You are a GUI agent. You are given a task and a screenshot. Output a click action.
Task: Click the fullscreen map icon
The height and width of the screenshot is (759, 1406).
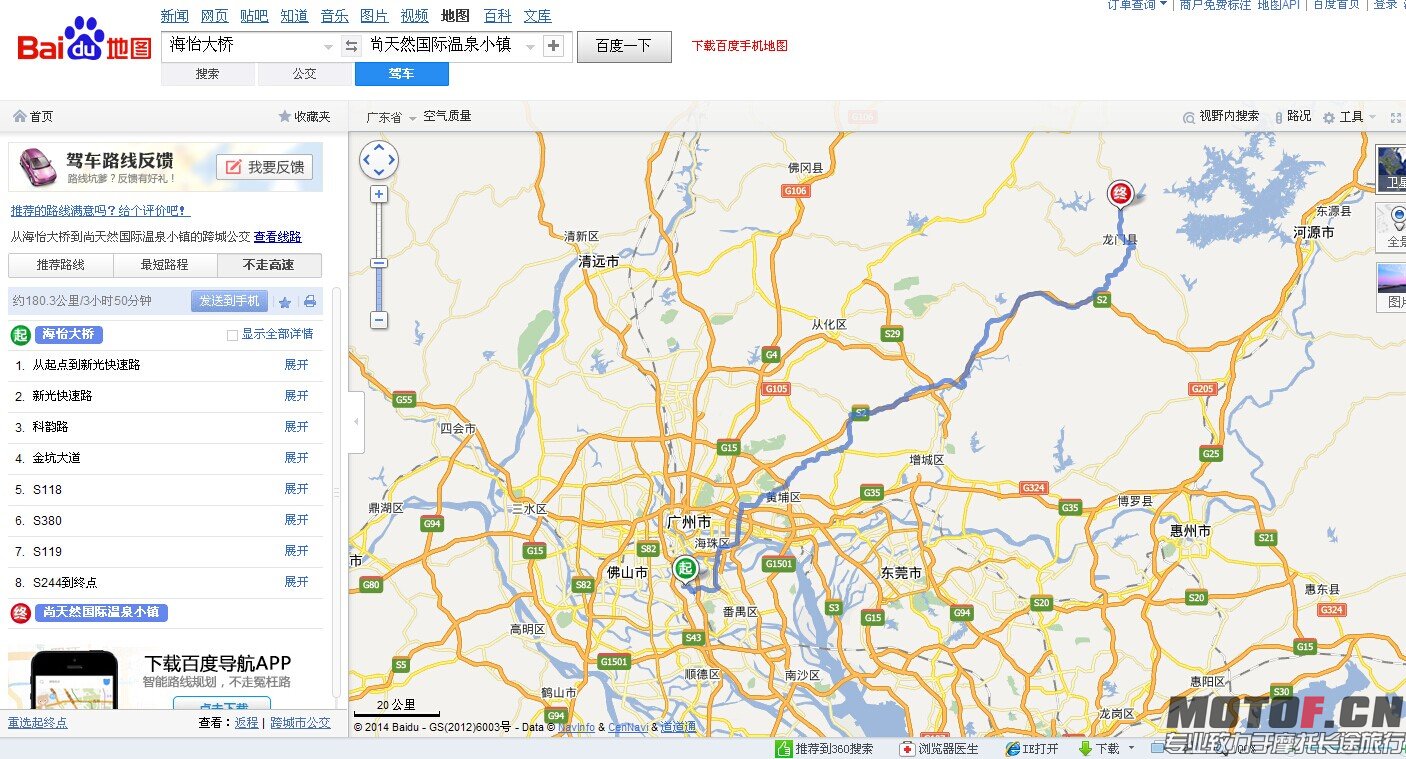coord(1396,117)
